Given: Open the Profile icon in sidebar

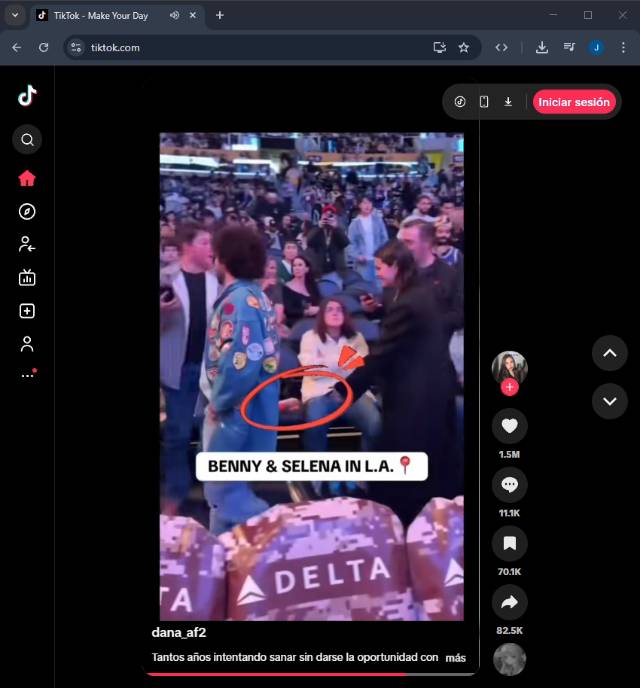Looking at the screenshot, I should (27, 344).
